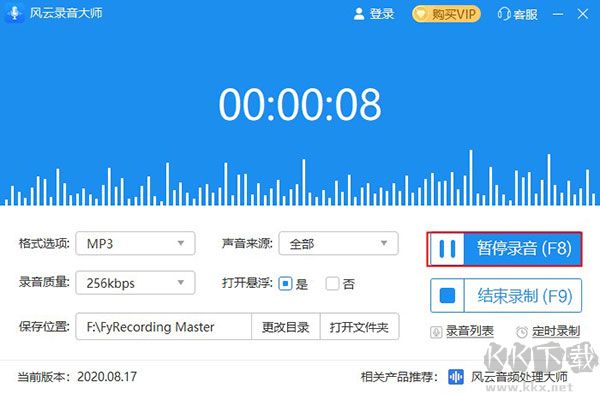
Task: Click the 打开文件夹 button
Action: click(359, 327)
